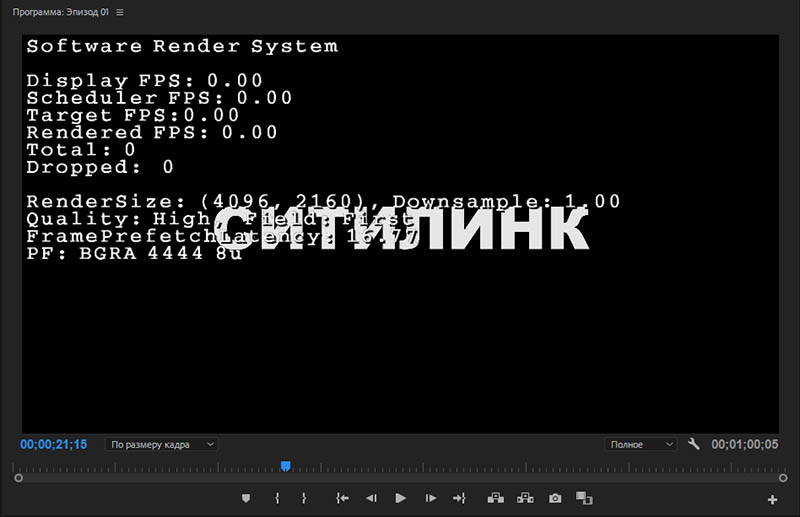
Task: Export frame with camera icon
Action: point(555,498)
